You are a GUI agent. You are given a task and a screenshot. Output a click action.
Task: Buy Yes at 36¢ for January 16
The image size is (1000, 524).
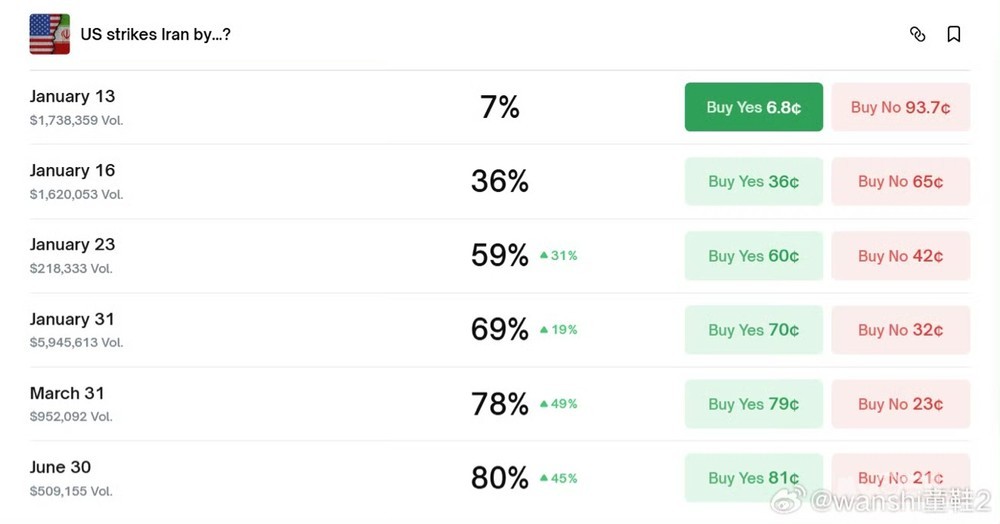coord(753,181)
